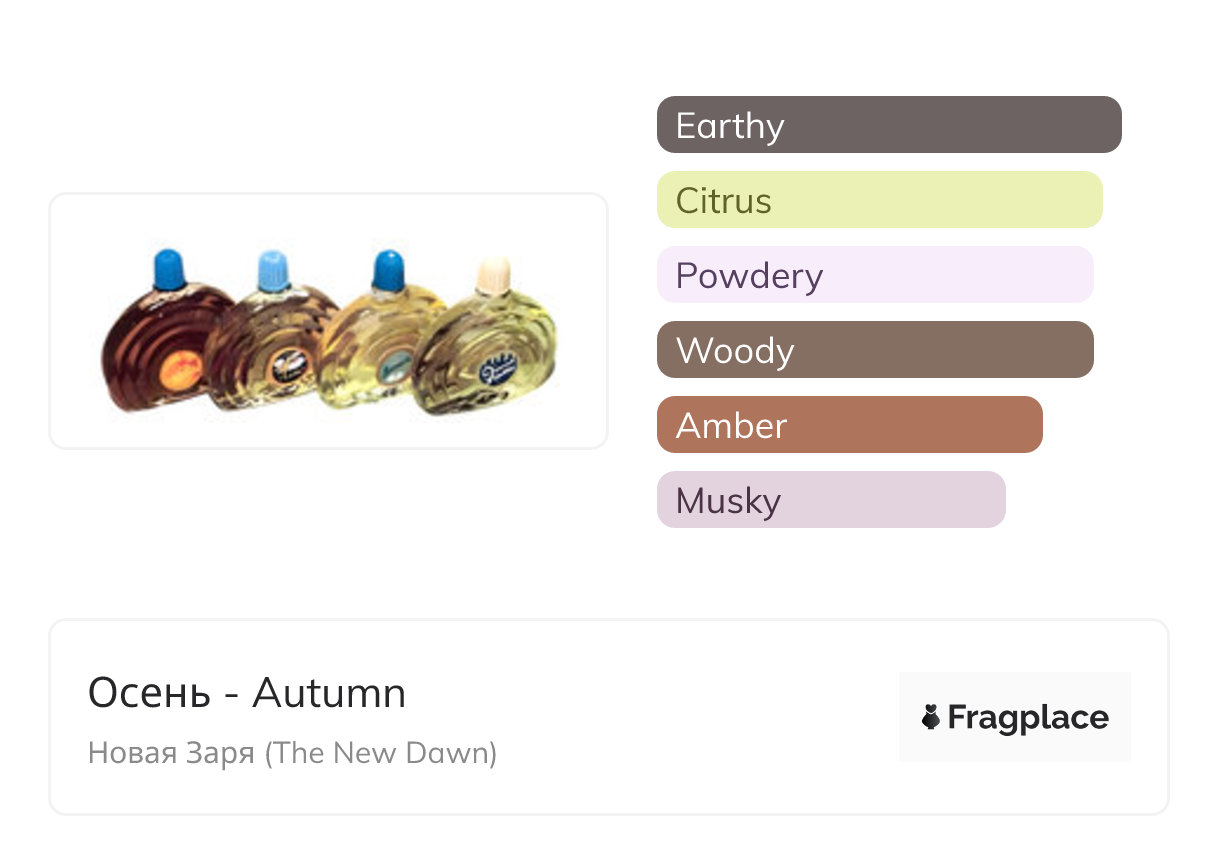Pick the Amber accord bar

click(849, 425)
